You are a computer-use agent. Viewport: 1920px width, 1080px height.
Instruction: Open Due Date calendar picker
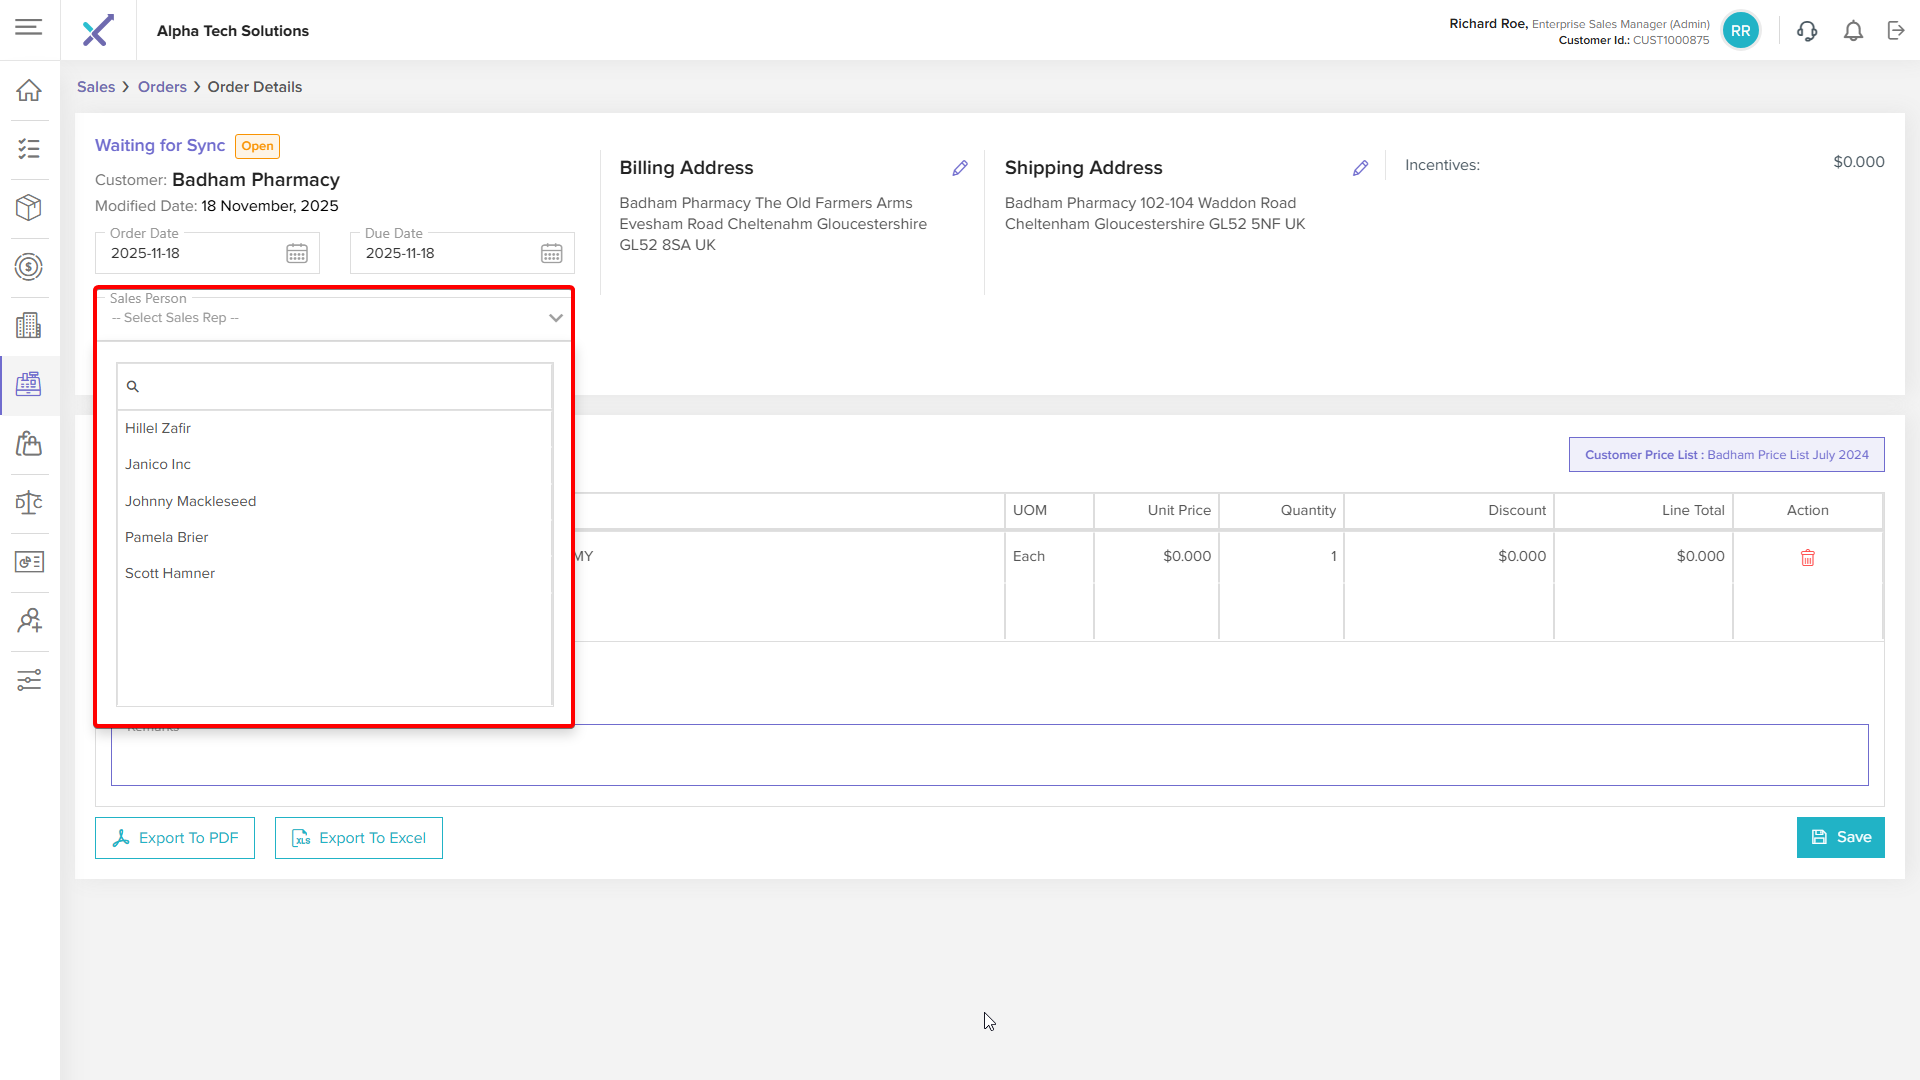(552, 254)
